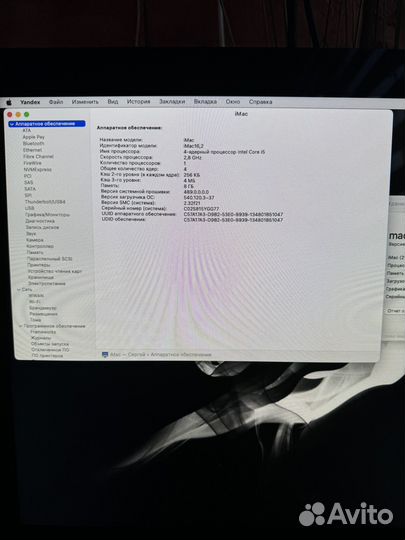
Task: Minimize the iMac window with yellow button
Action: [18, 114]
